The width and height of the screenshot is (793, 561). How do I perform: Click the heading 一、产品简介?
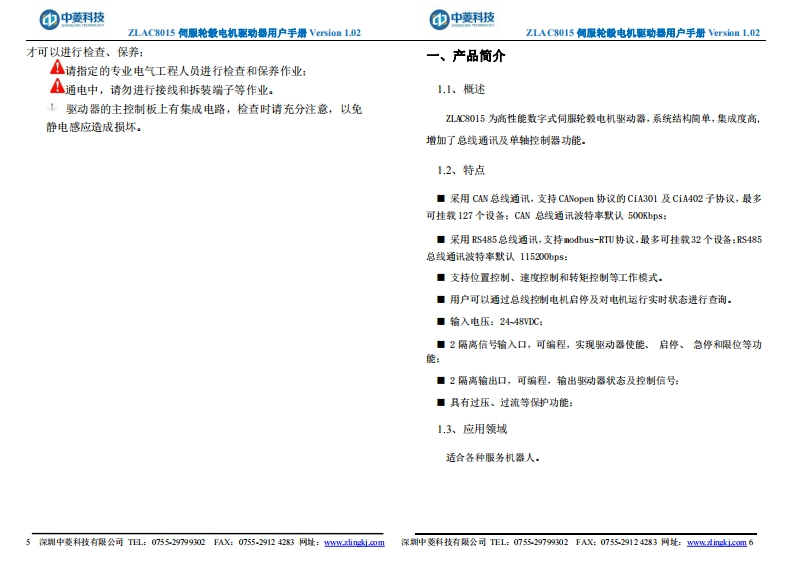click(466, 56)
